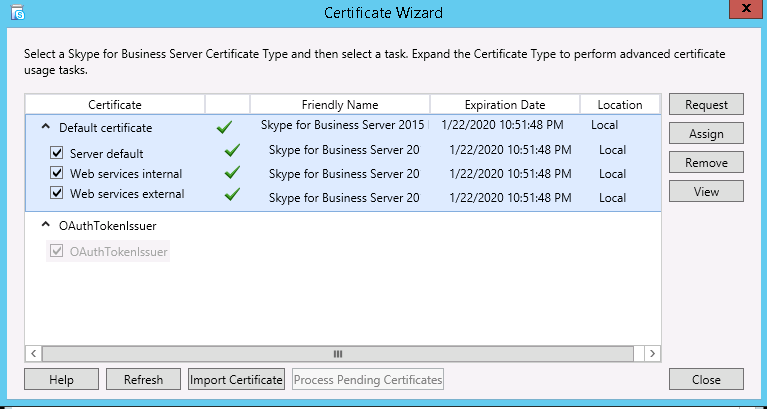The image size is (767, 409).
Task: Select the Default certificate row label
Action: point(106,128)
